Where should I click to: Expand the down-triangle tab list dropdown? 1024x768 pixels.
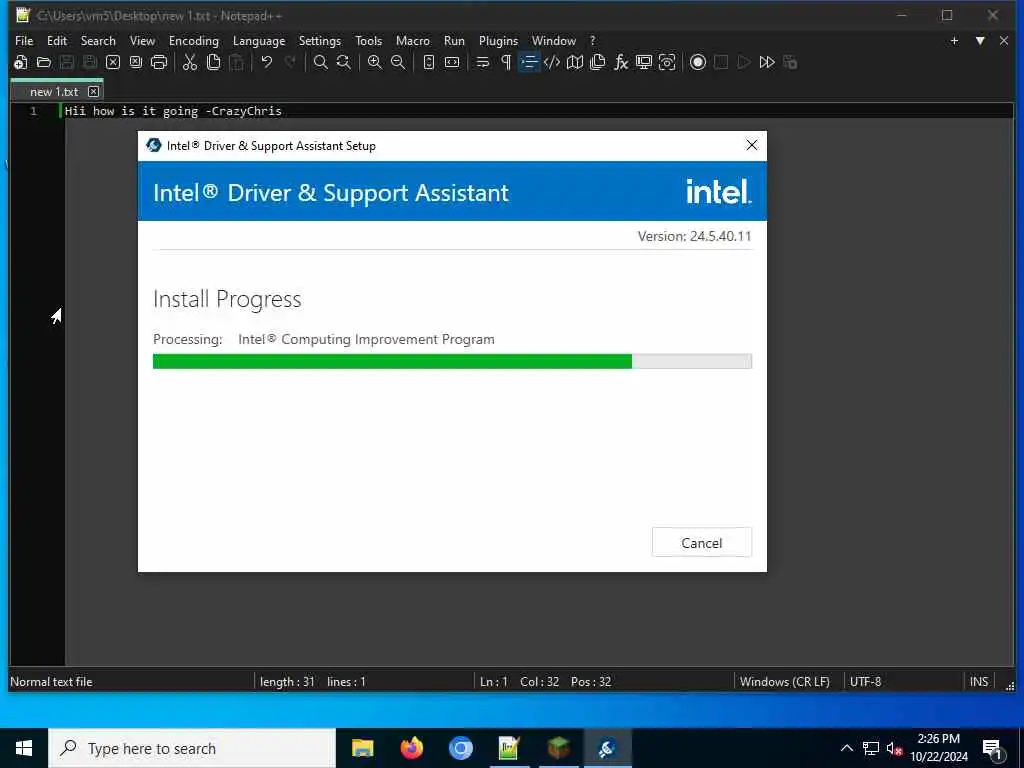980,40
